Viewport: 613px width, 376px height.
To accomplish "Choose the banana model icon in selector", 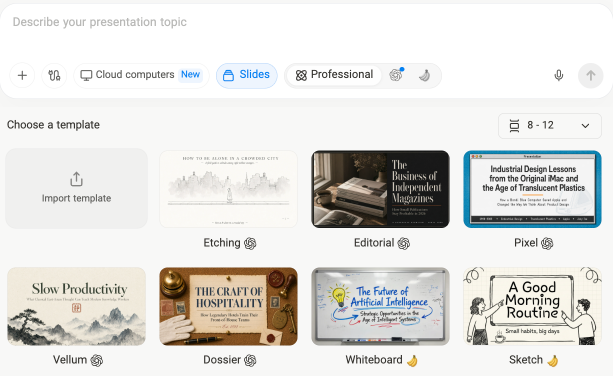I will point(425,75).
